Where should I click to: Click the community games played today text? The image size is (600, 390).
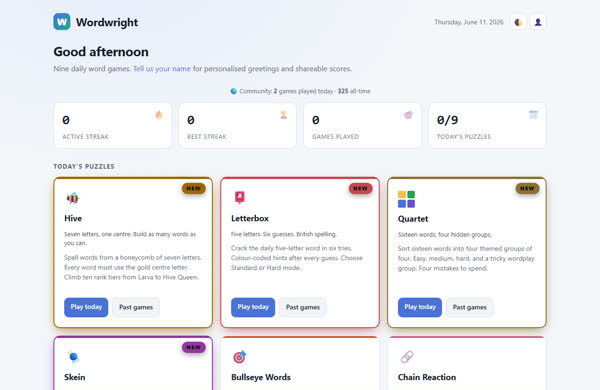tap(305, 91)
